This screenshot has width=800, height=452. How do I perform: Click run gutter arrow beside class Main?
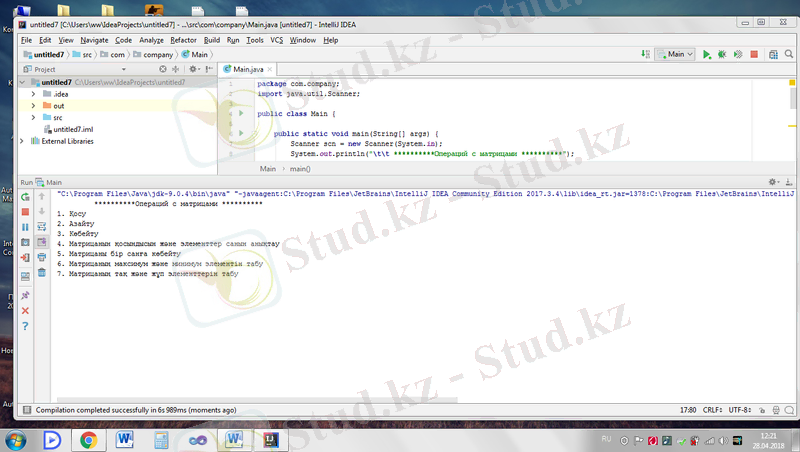coord(241,113)
